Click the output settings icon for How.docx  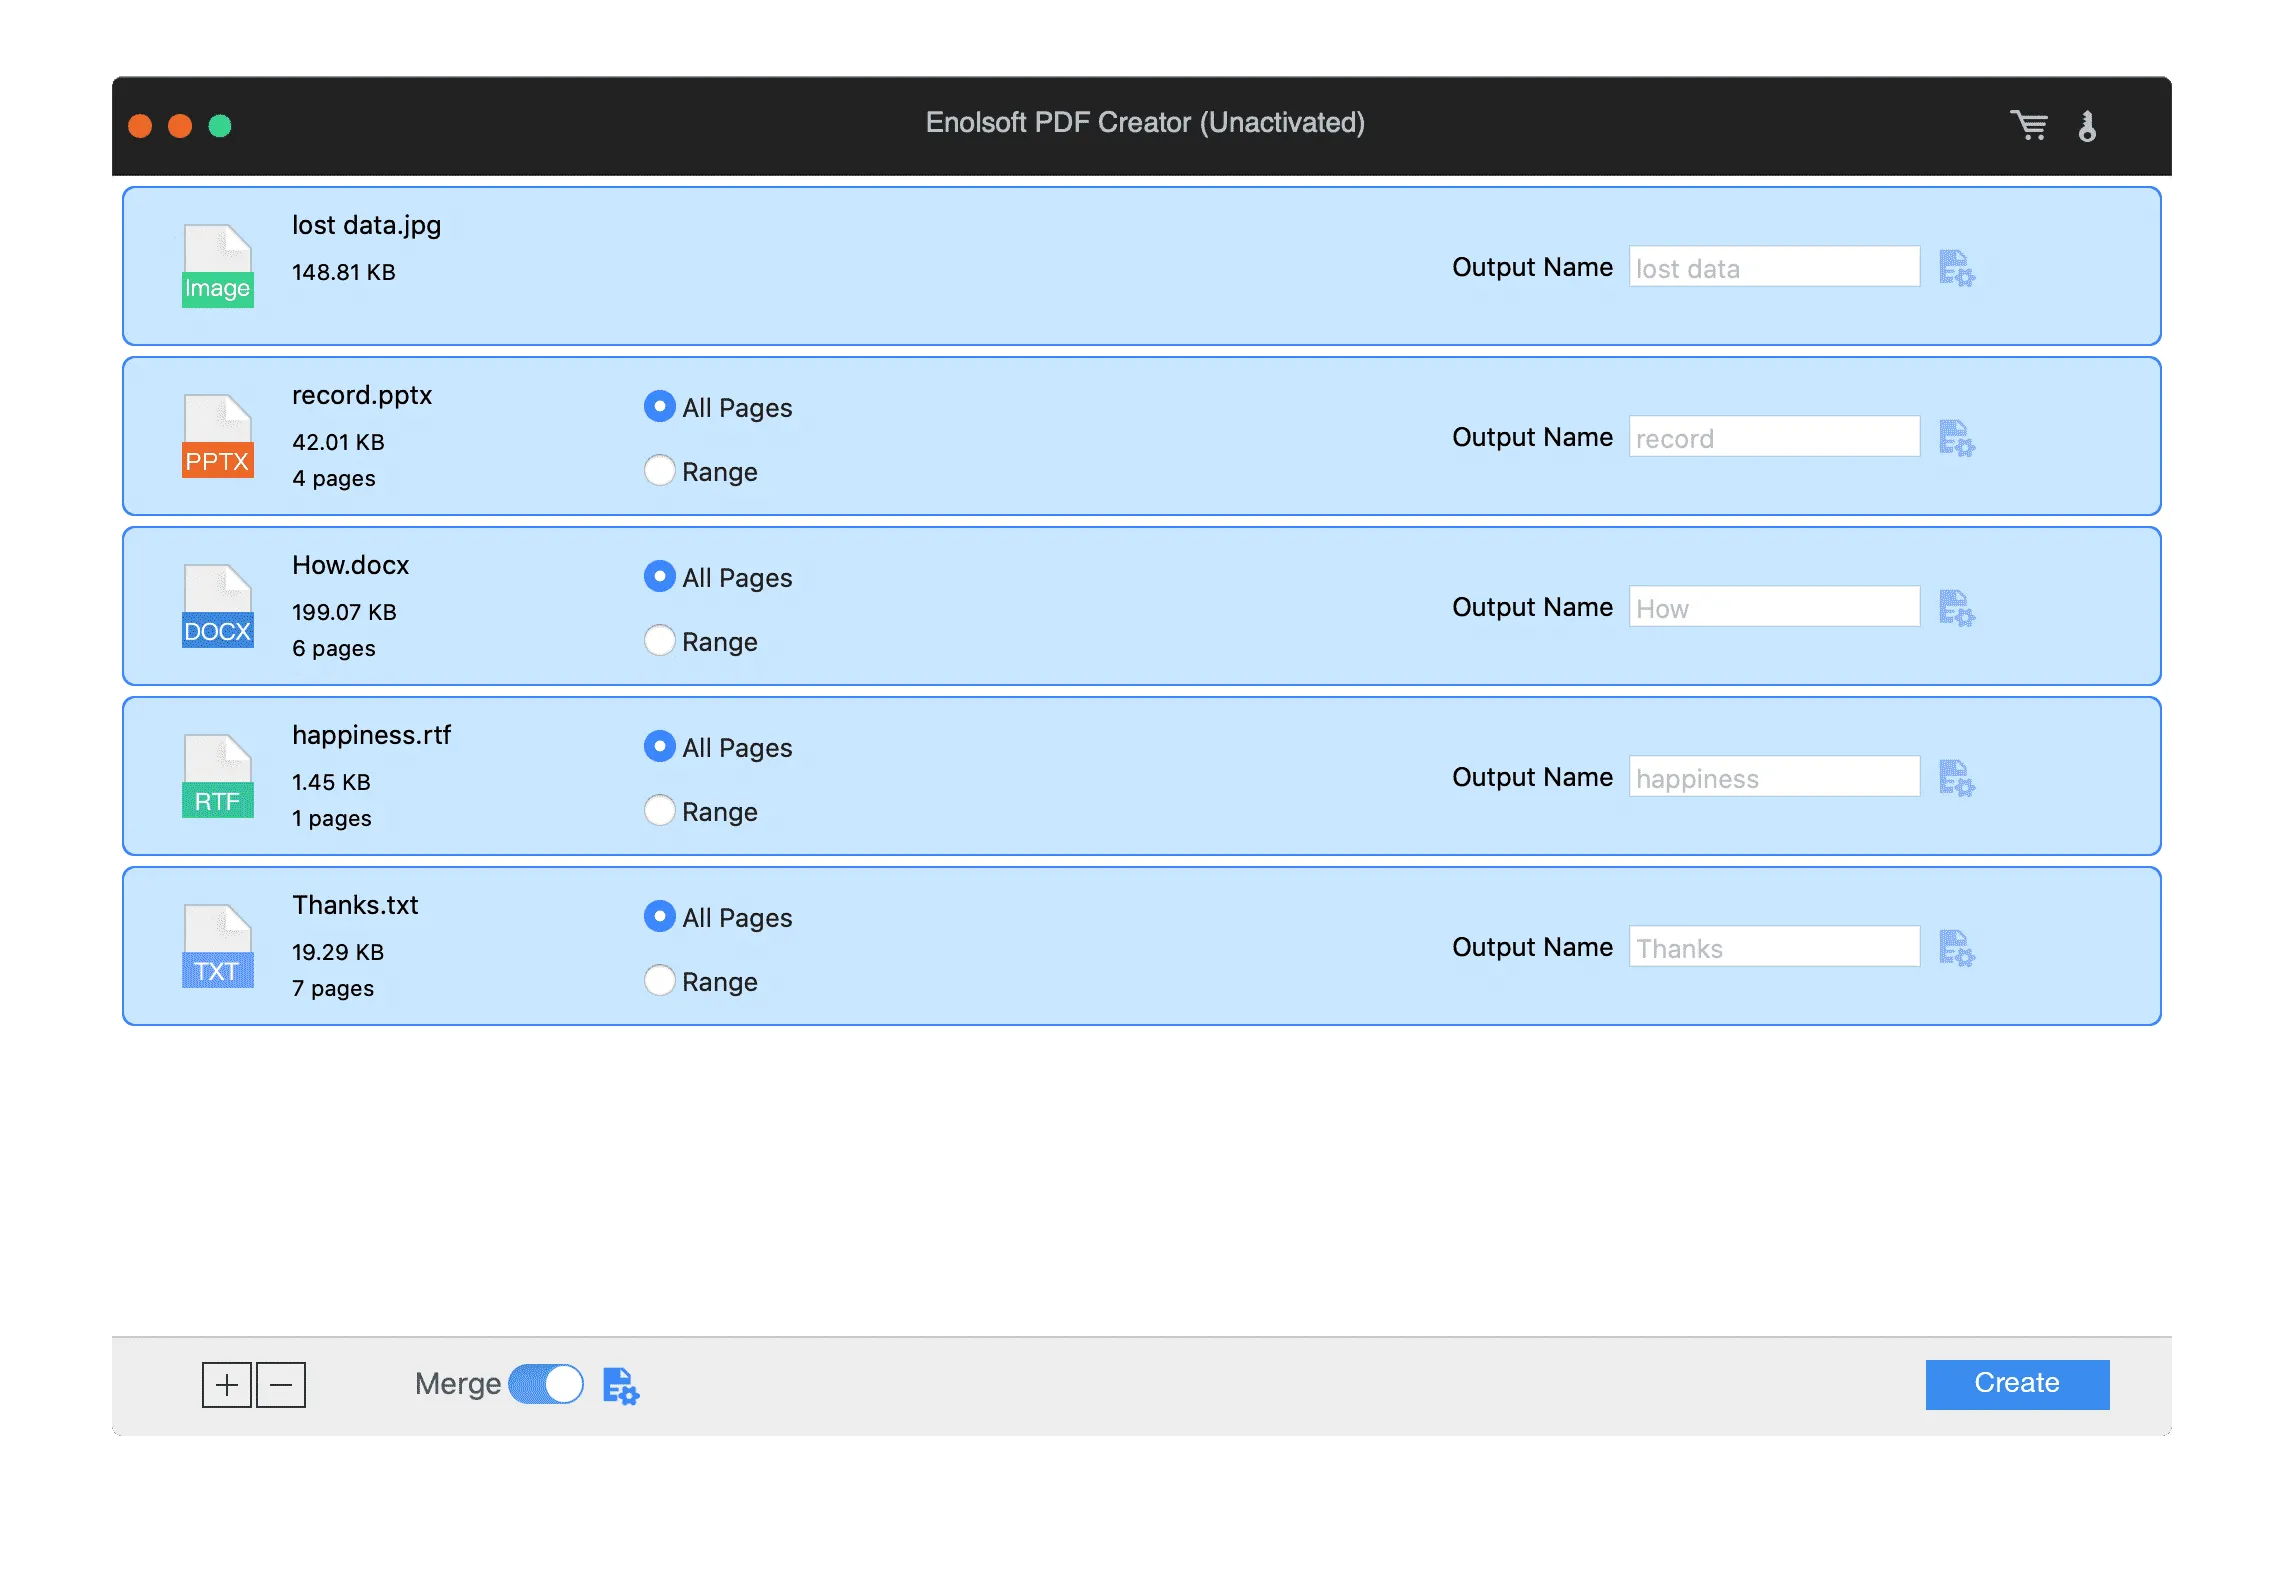pyautogui.click(x=1958, y=607)
